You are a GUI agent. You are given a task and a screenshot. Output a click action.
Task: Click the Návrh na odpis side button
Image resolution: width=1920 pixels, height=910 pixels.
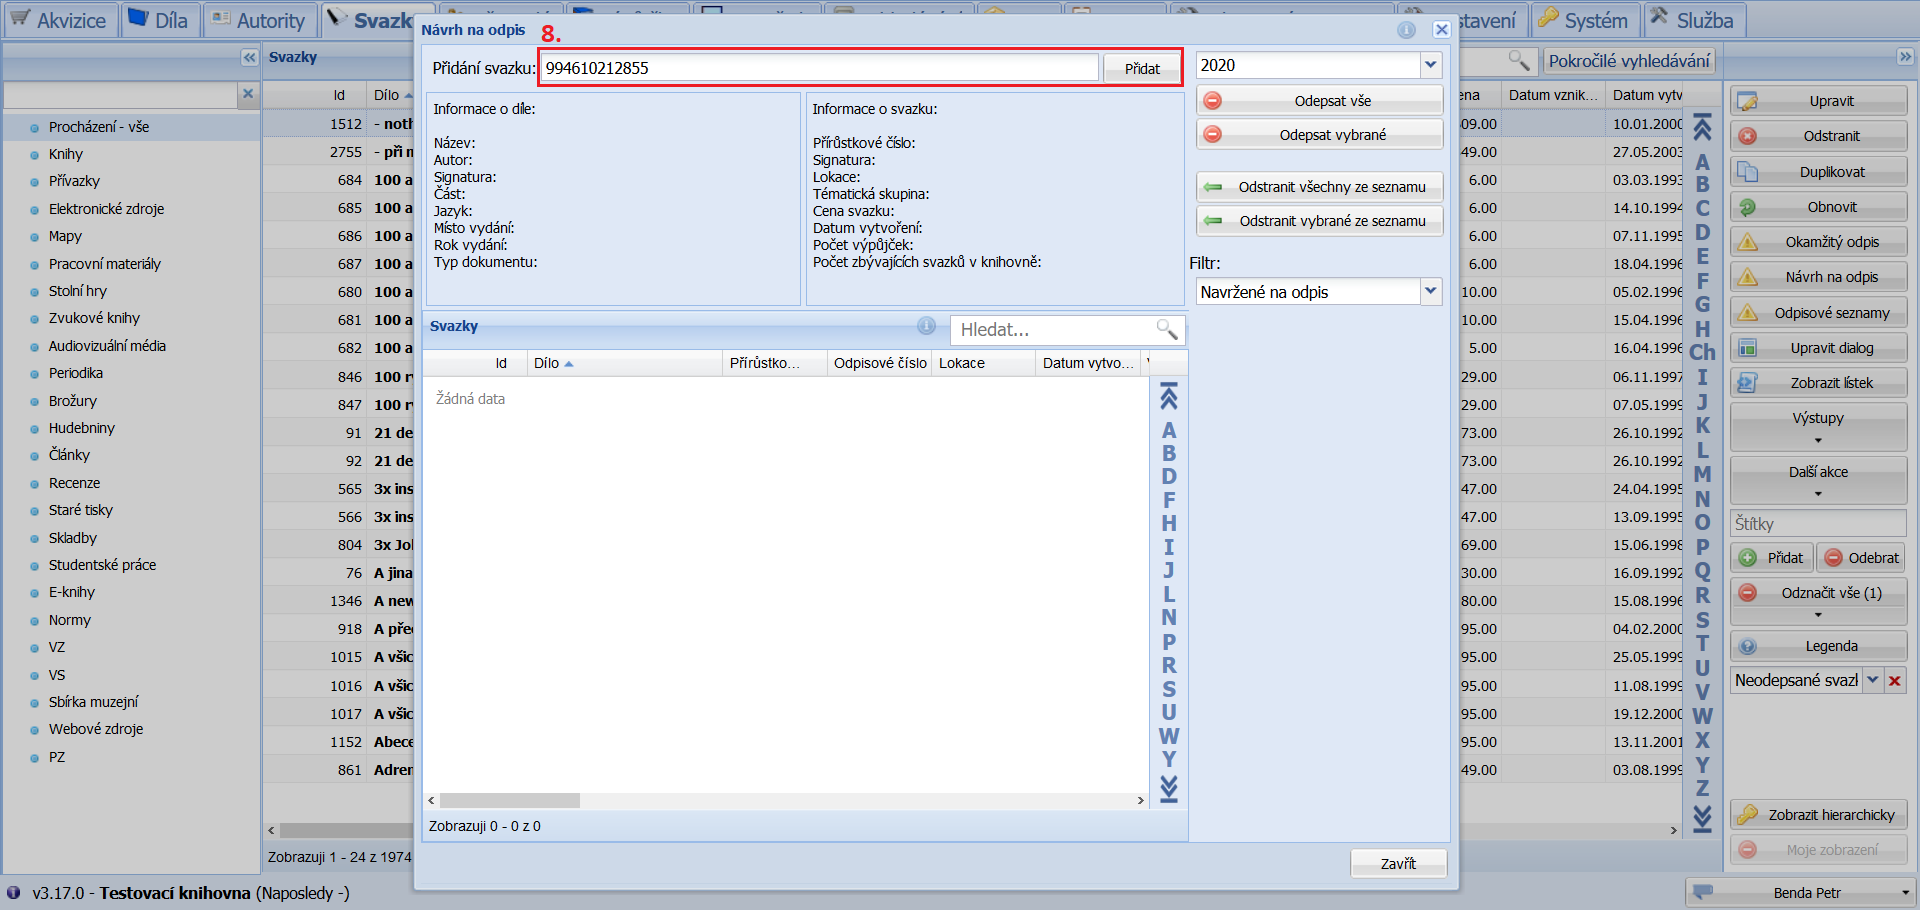click(x=1818, y=277)
